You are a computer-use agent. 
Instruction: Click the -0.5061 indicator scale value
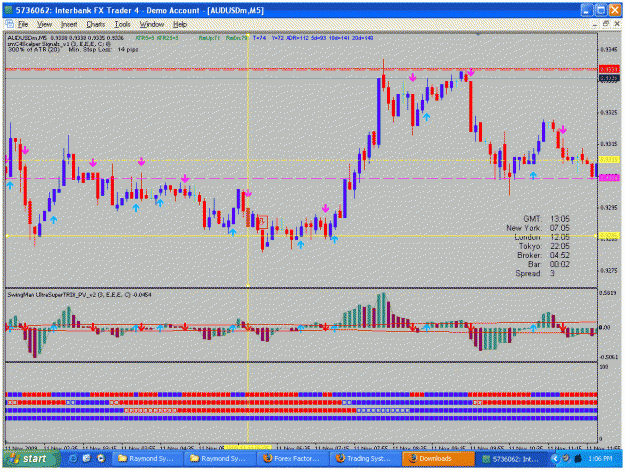pos(608,357)
